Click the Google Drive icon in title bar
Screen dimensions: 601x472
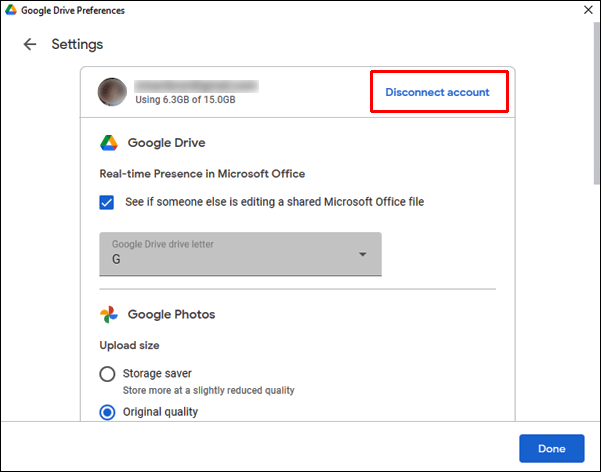pos(11,11)
